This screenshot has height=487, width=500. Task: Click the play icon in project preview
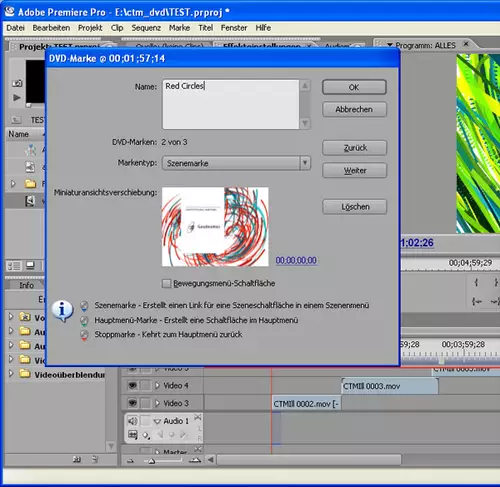pyautogui.click(x=17, y=98)
